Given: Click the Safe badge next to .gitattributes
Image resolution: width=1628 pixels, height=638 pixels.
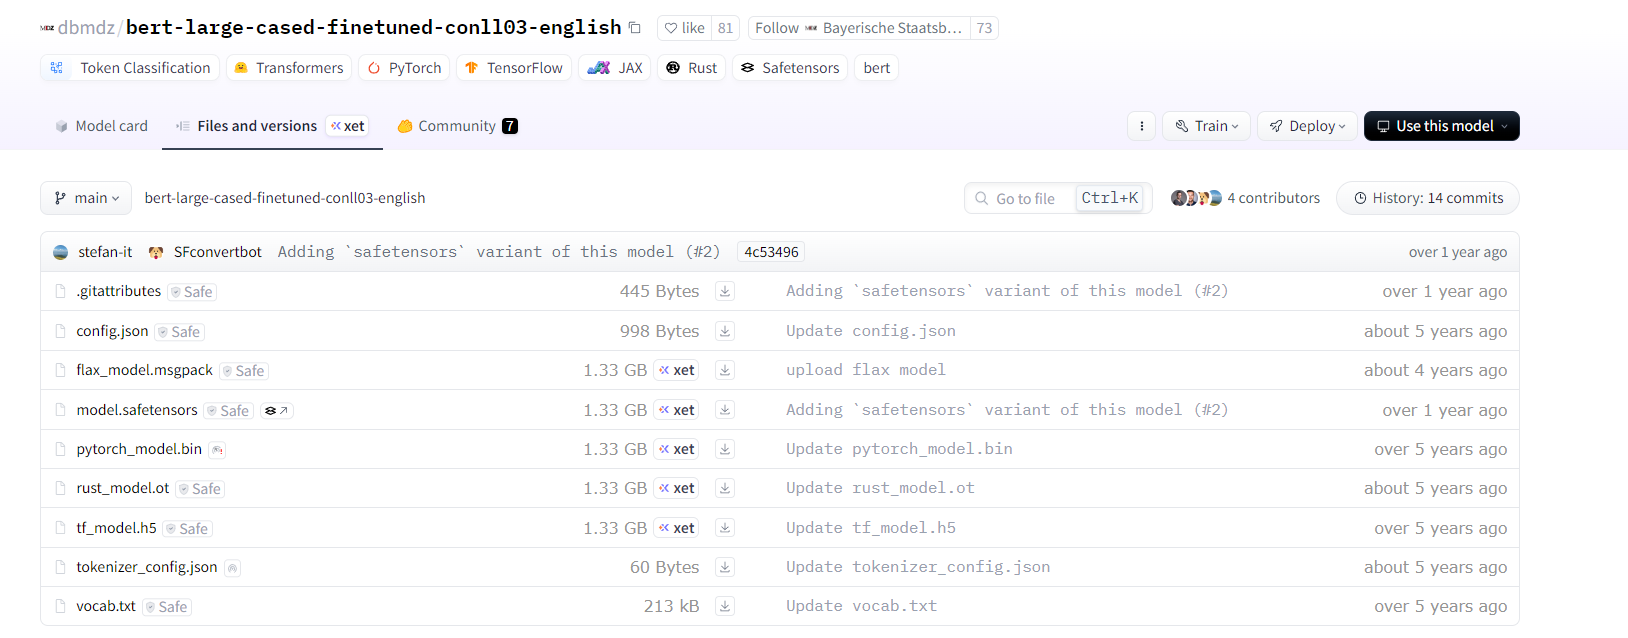Looking at the screenshot, I should (192, 292).
